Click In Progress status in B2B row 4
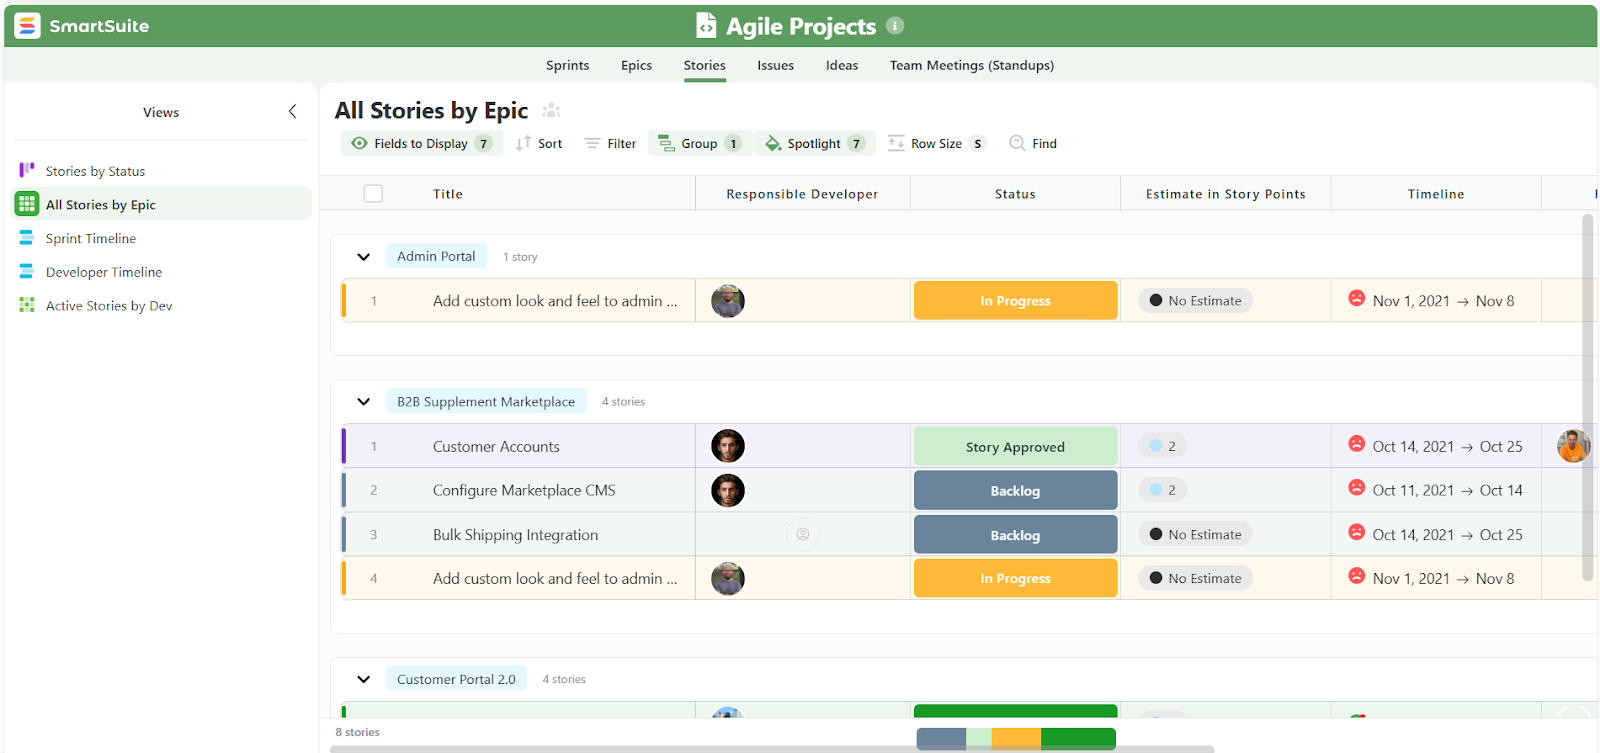Screen dimensions: 1600x753 (1015, 578)
